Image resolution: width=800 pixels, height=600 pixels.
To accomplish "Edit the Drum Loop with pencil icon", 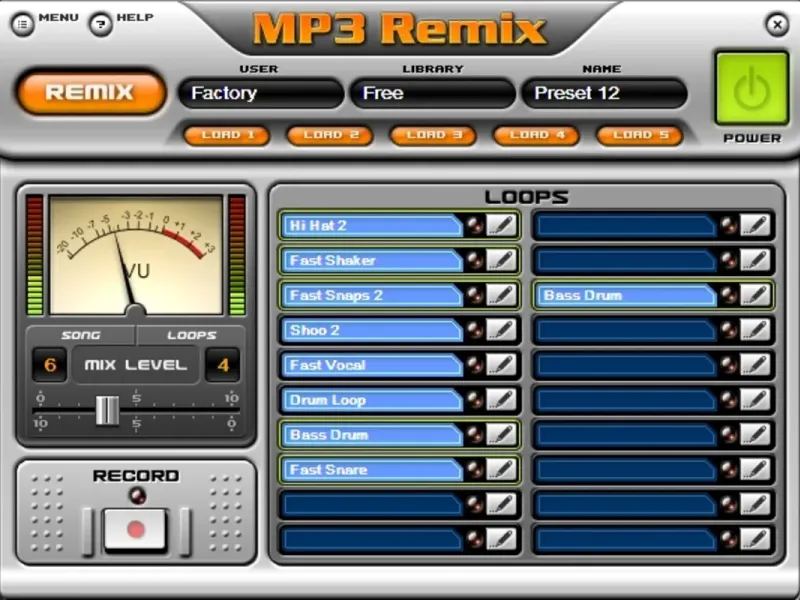I will (502, 399).
